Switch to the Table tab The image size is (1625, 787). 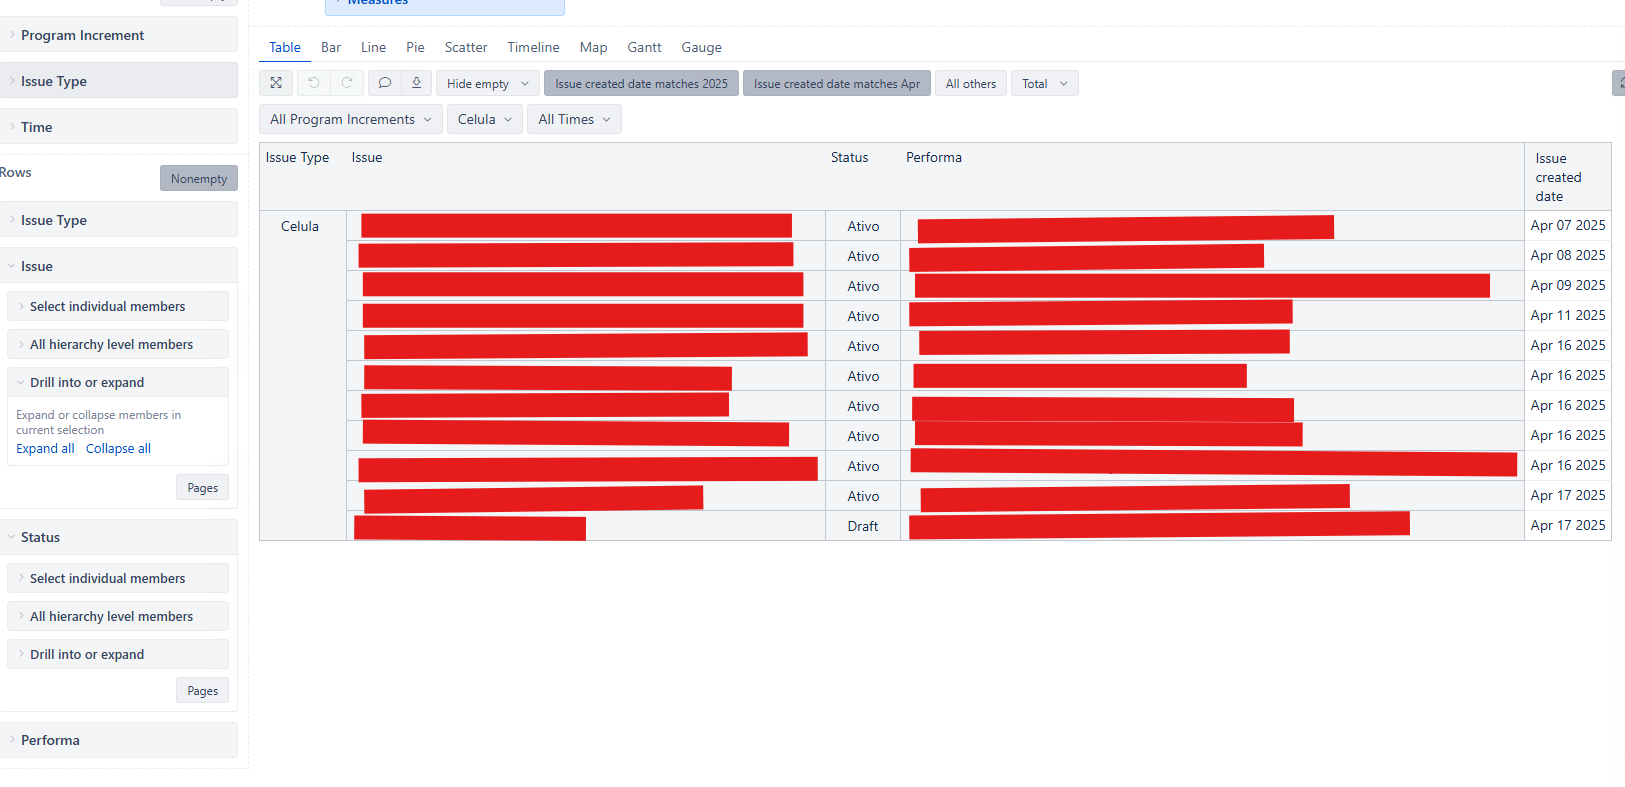click(285, 47)
